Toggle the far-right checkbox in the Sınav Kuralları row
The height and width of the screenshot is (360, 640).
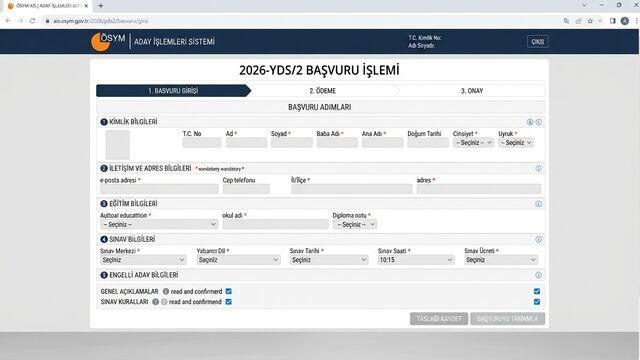click(x=537, y=302)
